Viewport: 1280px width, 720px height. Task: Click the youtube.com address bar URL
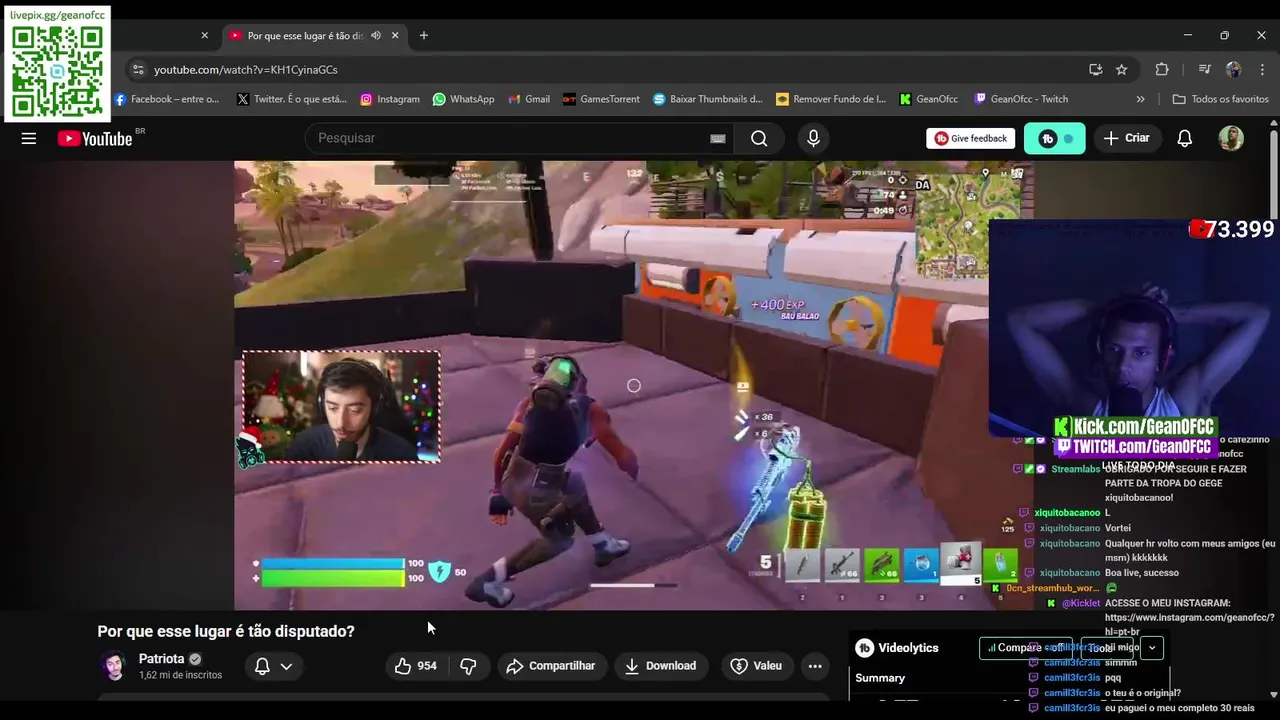click(246, 70)
